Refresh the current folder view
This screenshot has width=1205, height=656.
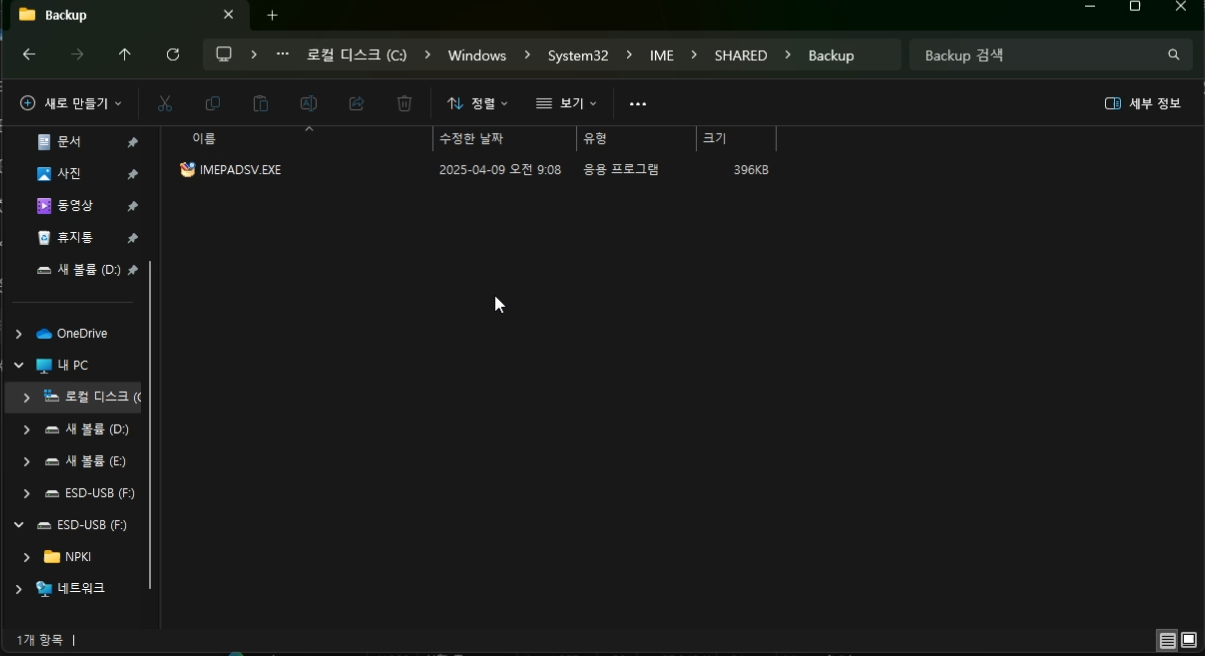tap(173, 55)
